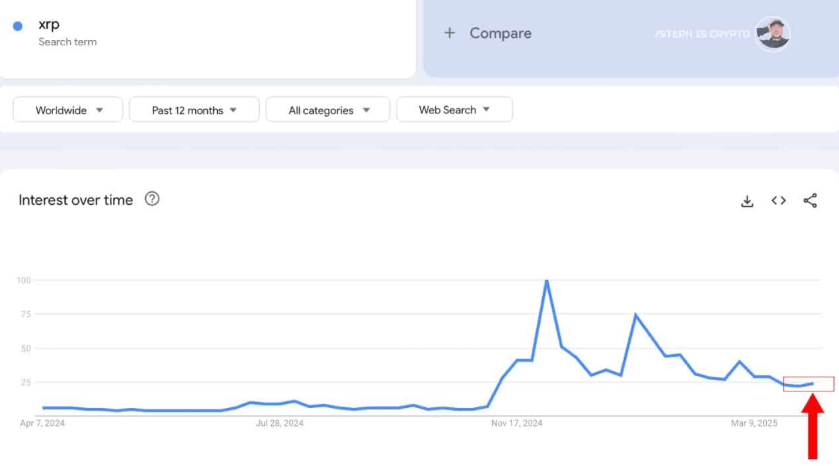Click the Interest over time heading
This screenshot has width=839, height=466.
click(75, 200)
